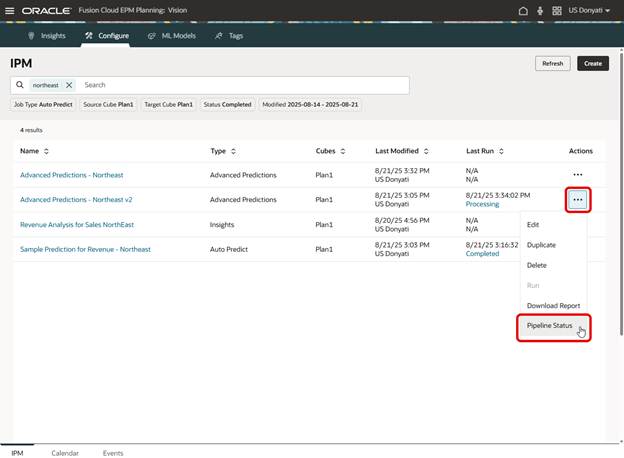Screen dimensions: 624x458
Task: Open the Job Type Auto Predict filter
Action: pos(44,104)
